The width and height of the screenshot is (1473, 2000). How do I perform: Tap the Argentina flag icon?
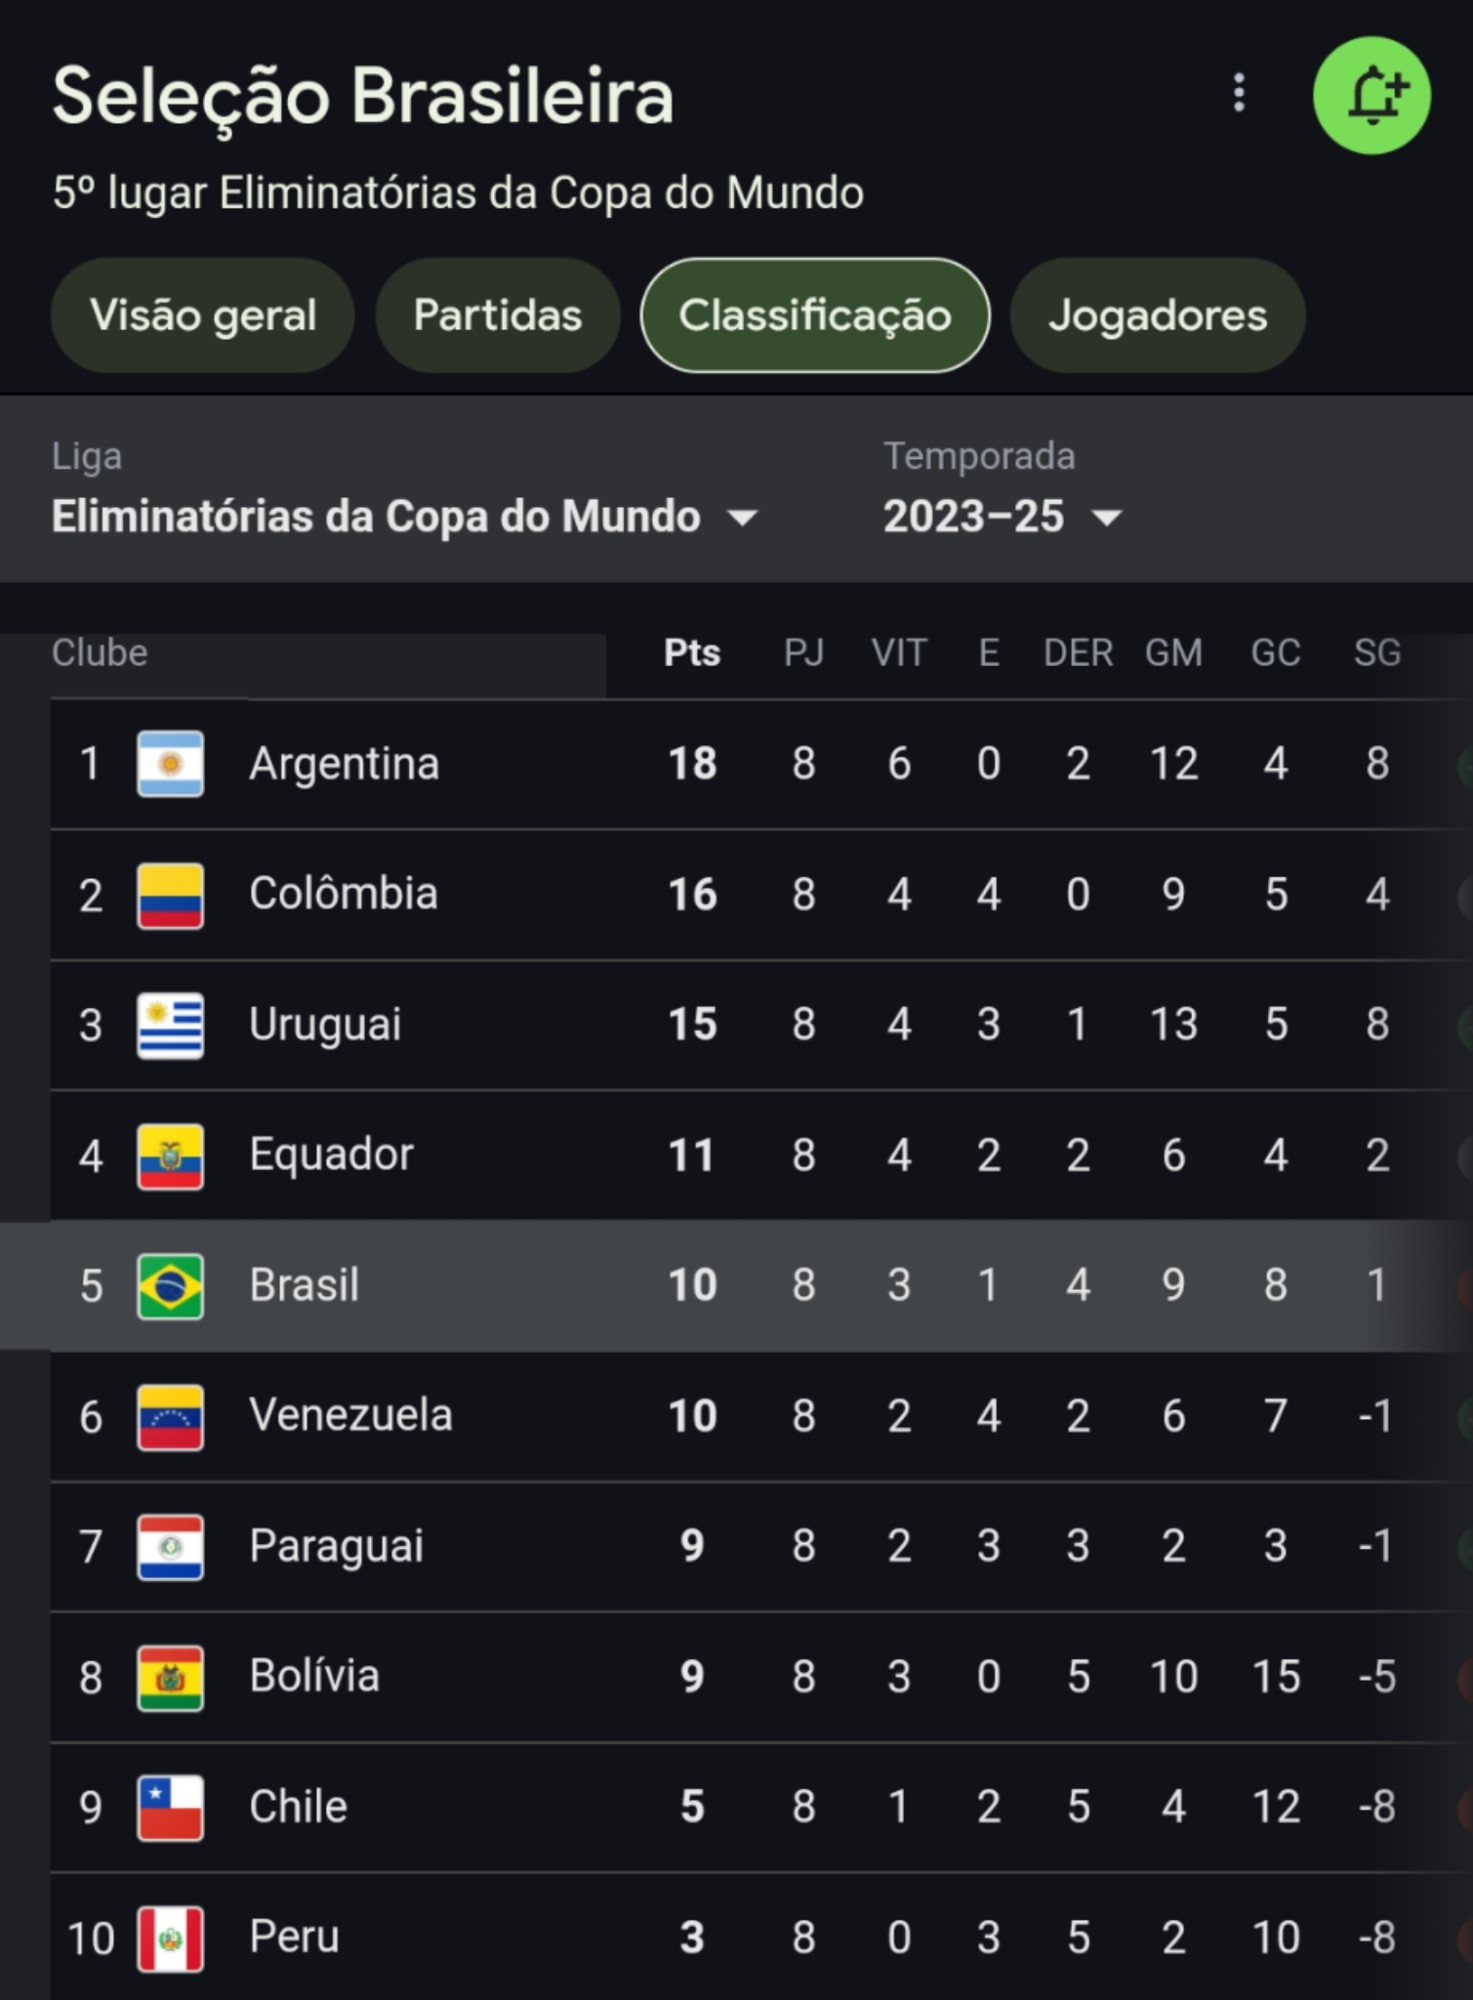(x=170, y=764)
